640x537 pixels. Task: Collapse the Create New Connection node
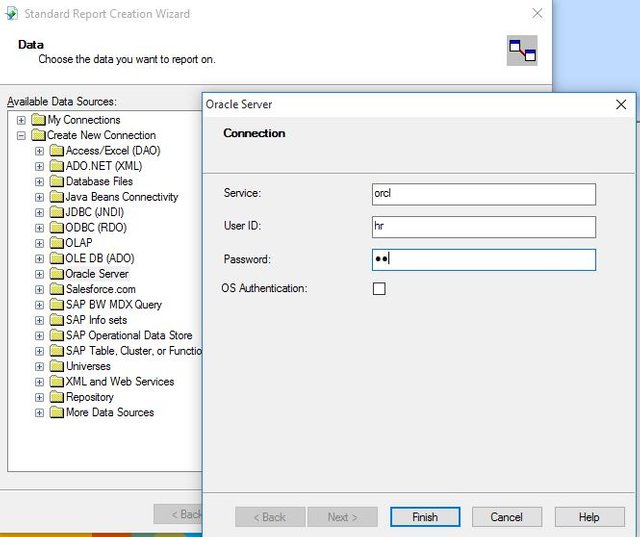[x=21, y=135]
